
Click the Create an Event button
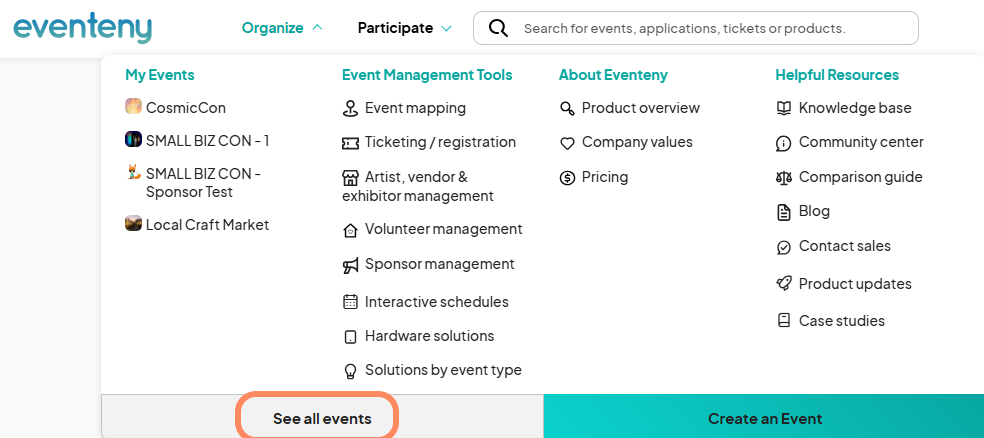(764, 416)
